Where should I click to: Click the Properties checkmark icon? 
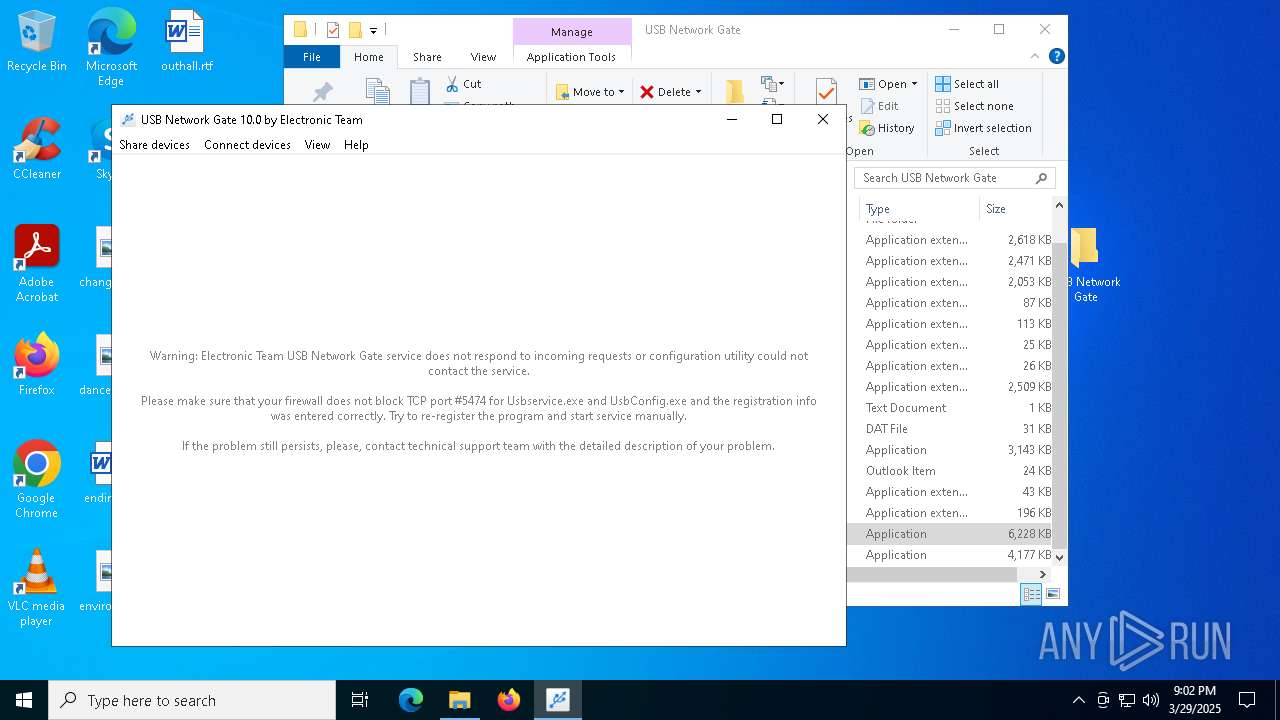pyautogui.click(x=826, y=91)
